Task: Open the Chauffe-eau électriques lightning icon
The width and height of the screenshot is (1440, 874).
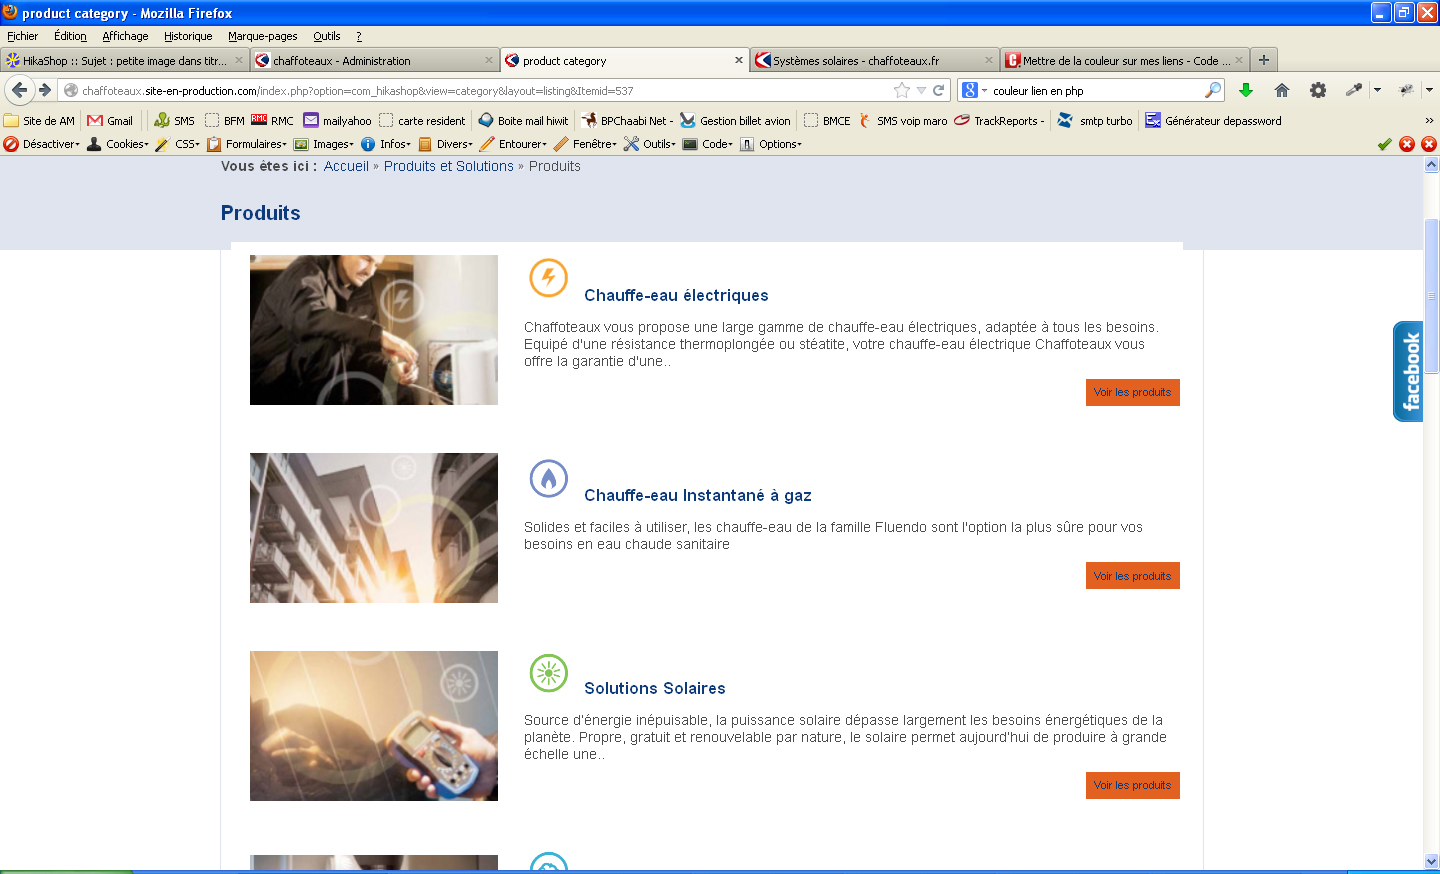Action: (x=548, y=278)
